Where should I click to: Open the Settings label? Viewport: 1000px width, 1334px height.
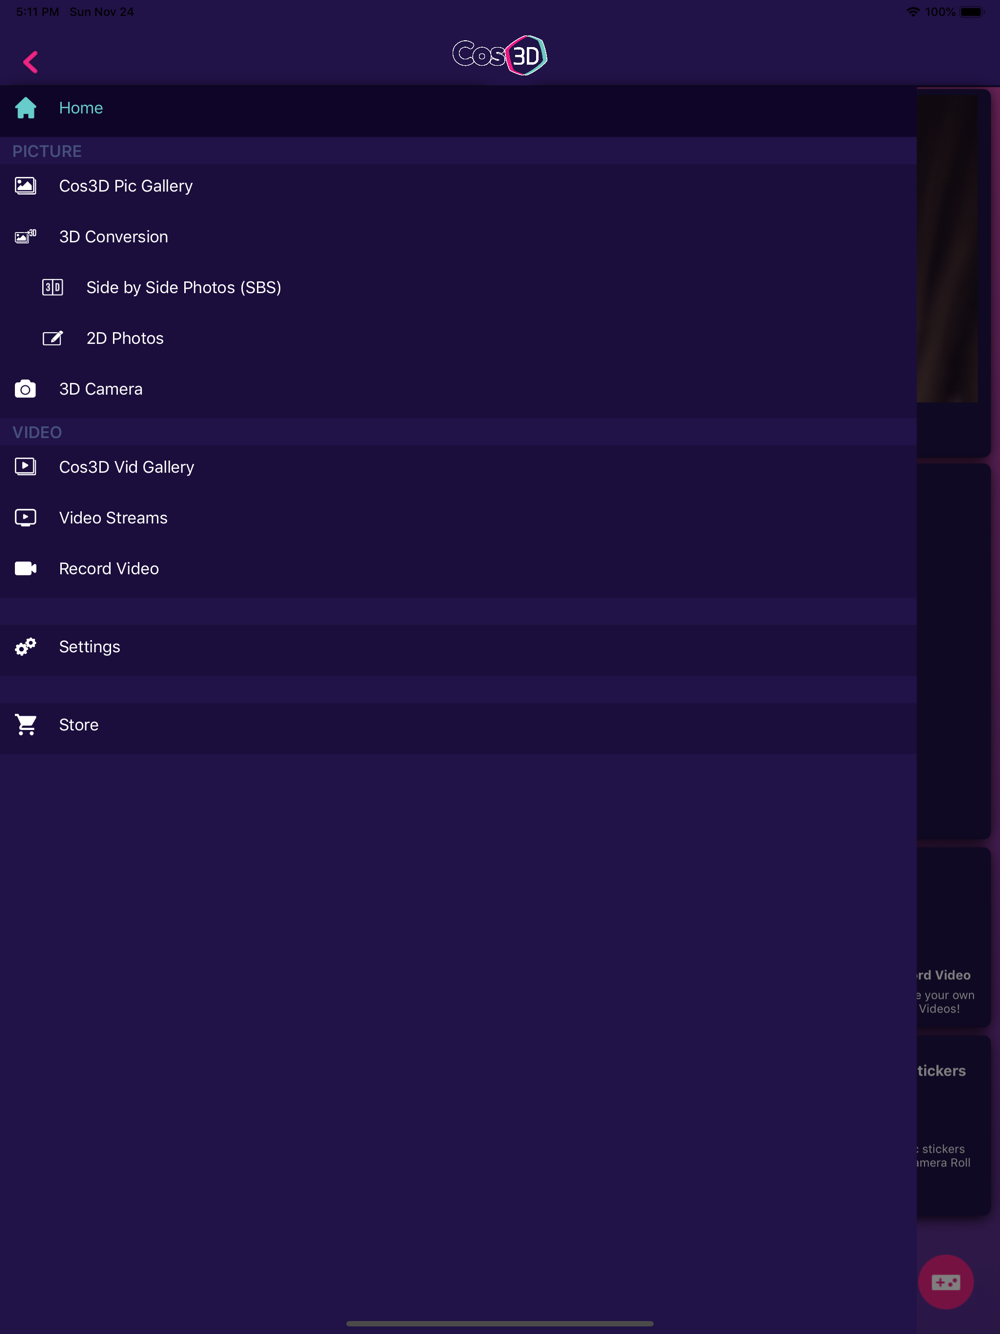(x=89, y=647)
